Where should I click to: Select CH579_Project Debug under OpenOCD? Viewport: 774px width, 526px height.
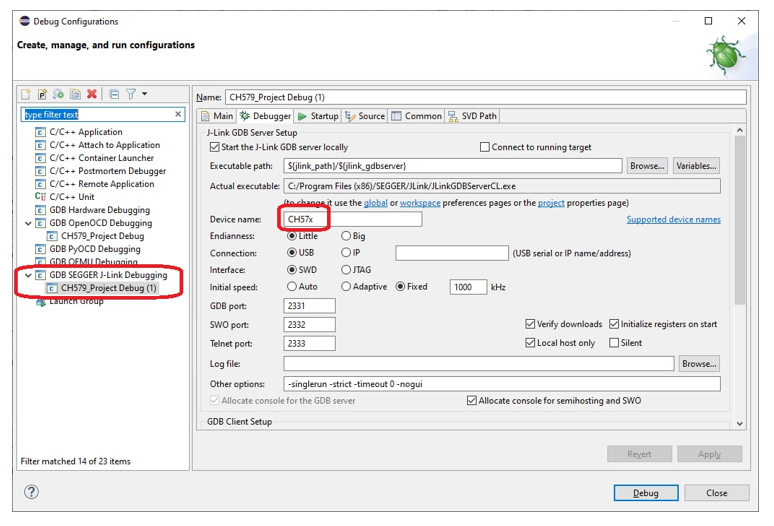pos(102,236)
